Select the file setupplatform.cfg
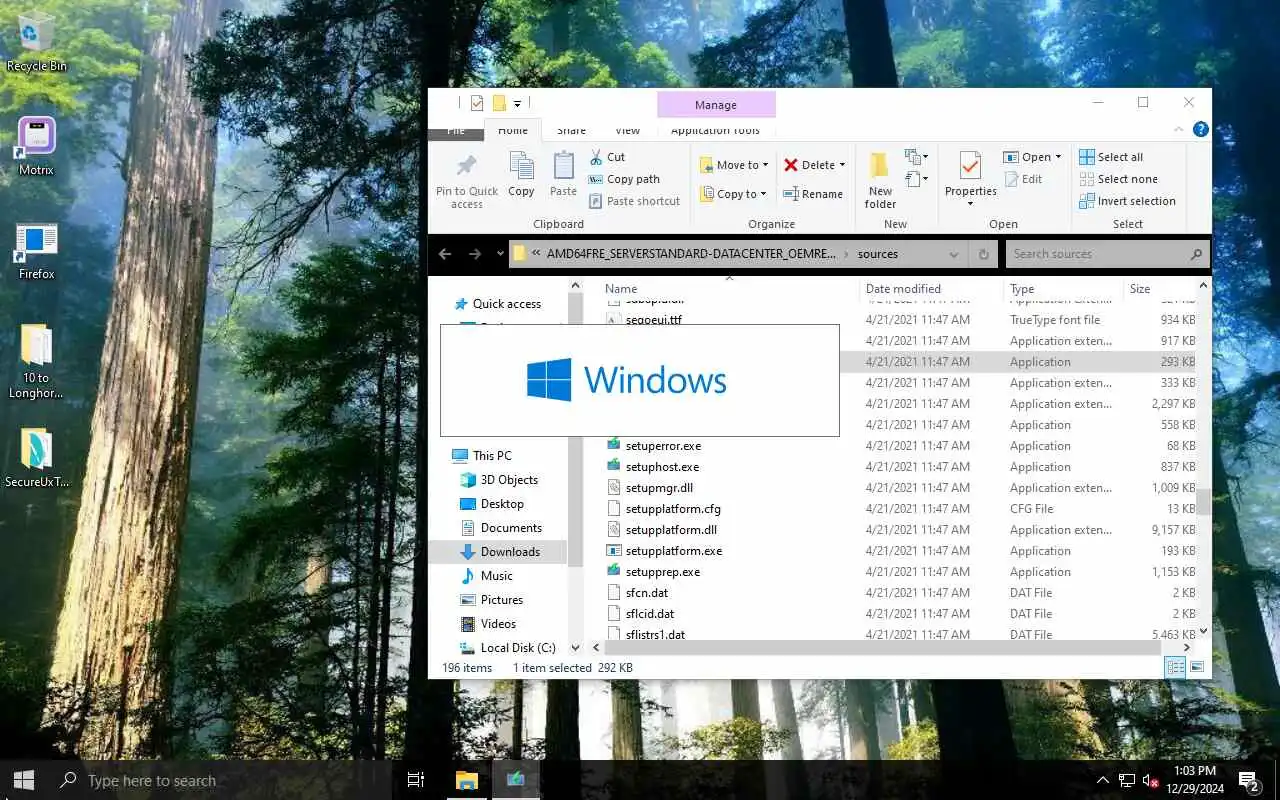Image resolution: width=1280 pixels, height=800 pixels. (x=673, y=509)
